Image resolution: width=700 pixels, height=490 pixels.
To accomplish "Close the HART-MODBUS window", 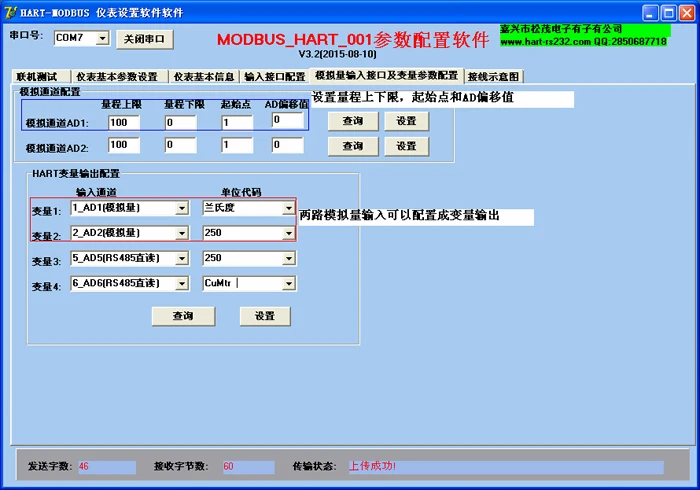I will (x=687, y=13).
